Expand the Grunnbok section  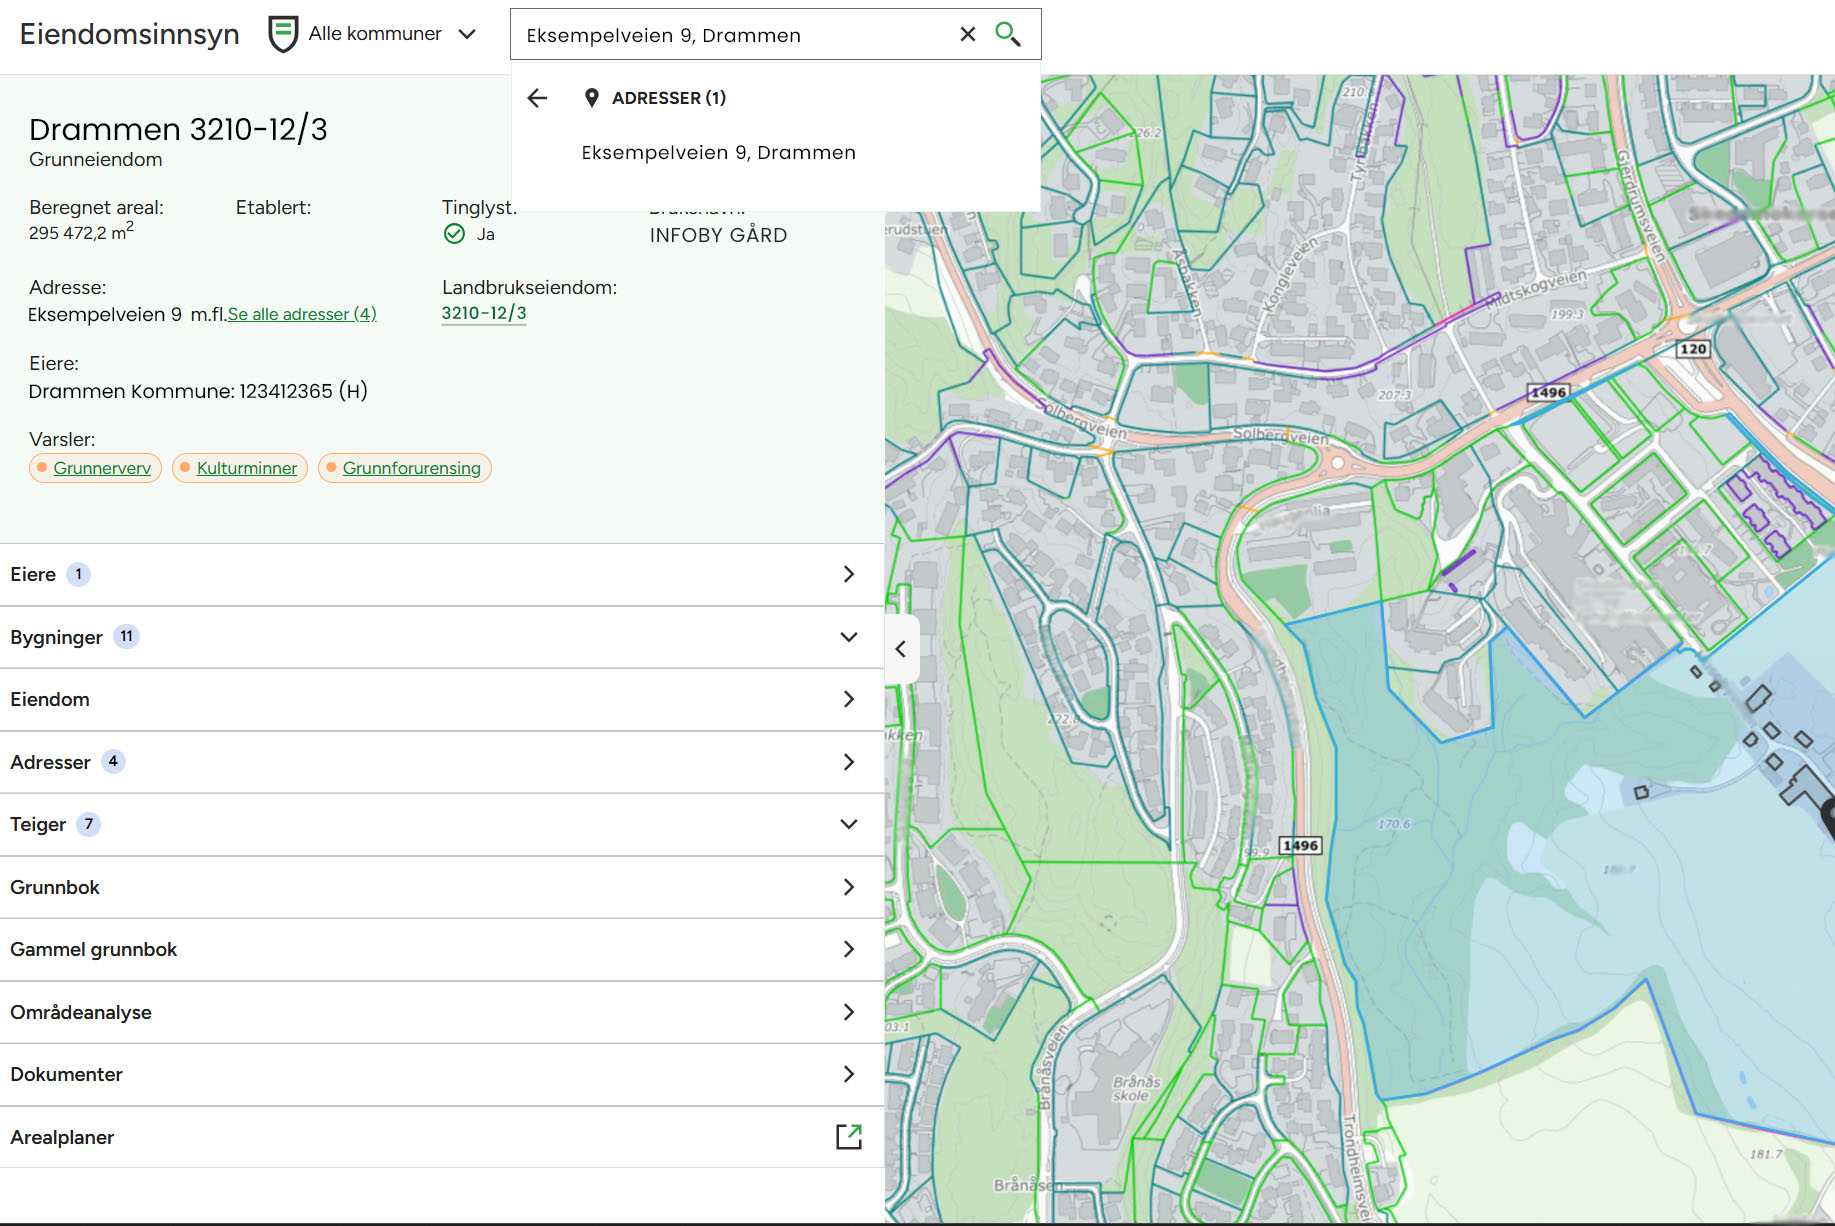click(442, 887)
